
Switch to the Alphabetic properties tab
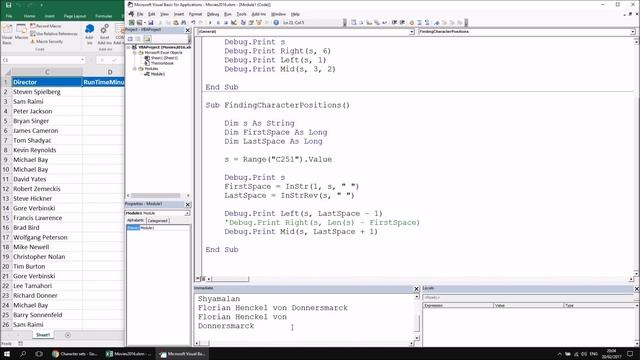(x=136, y=220)
